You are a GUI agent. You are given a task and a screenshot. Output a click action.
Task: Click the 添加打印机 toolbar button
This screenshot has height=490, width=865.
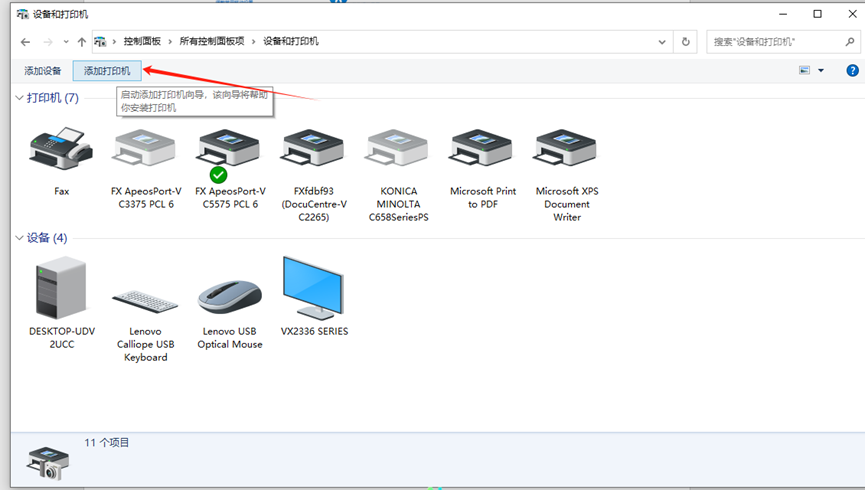pos(107,71)
